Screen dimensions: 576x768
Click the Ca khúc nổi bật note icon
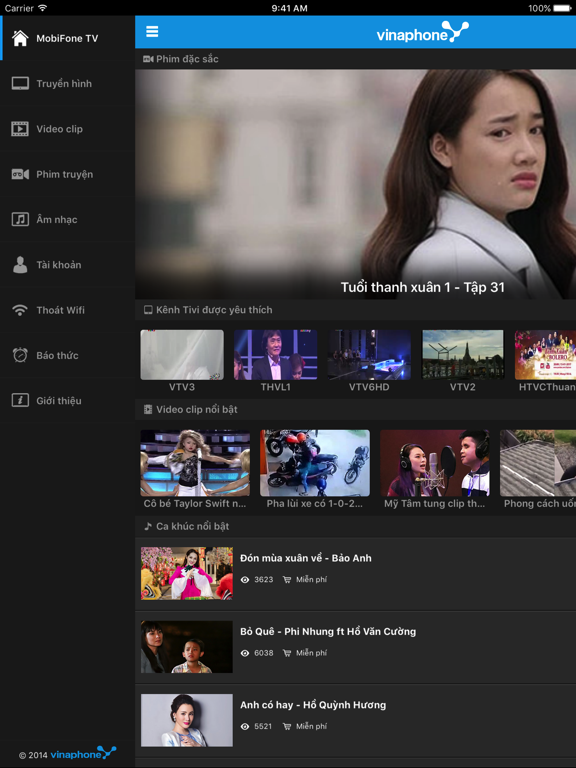[148, 527]
